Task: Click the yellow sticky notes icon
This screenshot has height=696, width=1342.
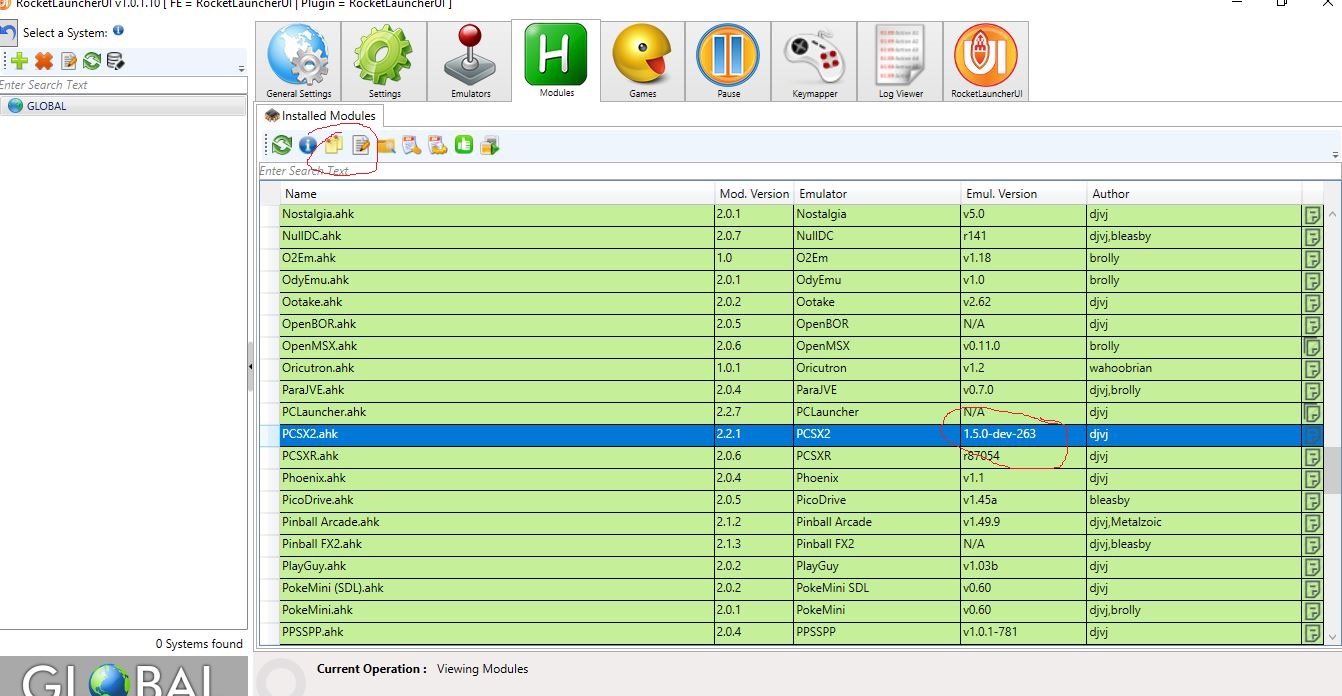Action: point(334,146)
